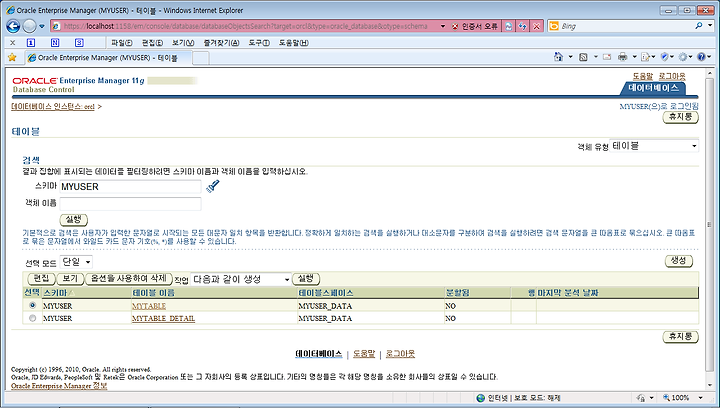Click the Print icon

(623, 57)
